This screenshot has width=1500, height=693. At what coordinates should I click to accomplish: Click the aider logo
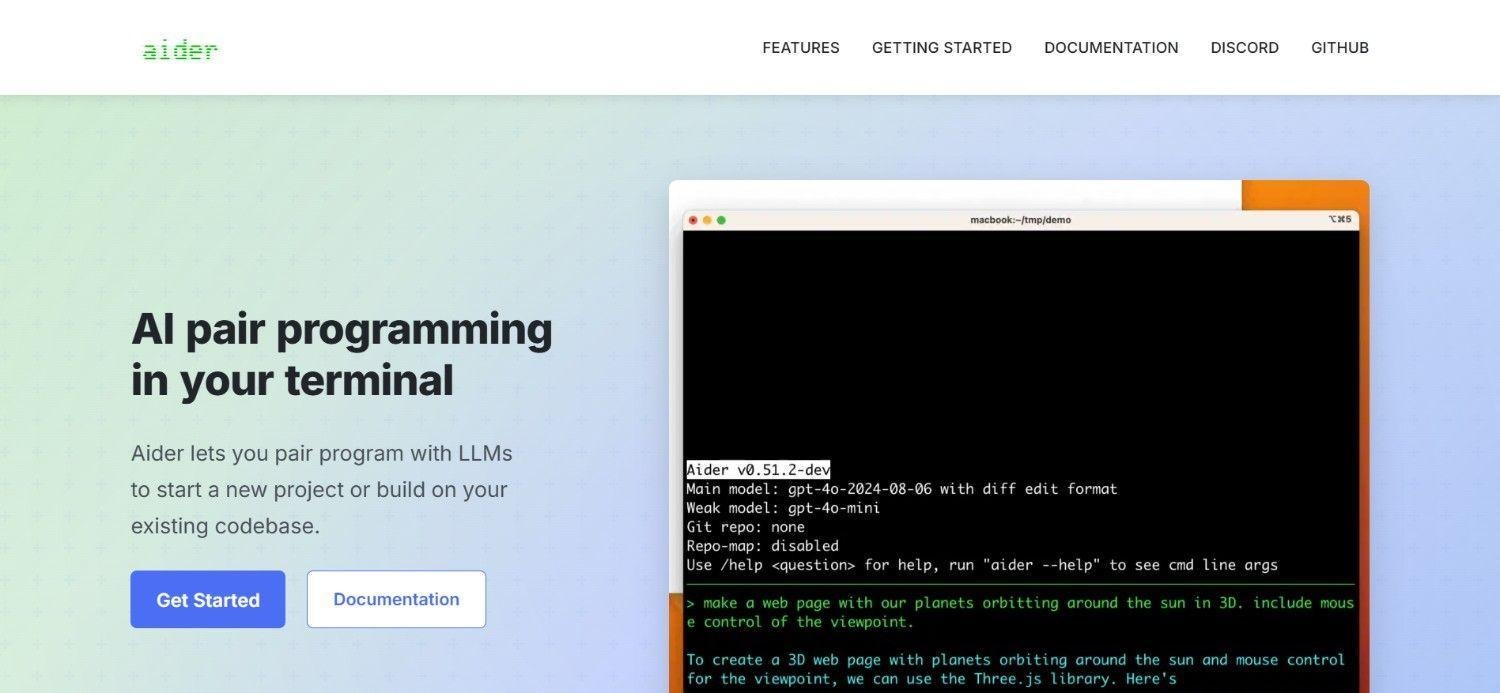(x=180, y=49)
